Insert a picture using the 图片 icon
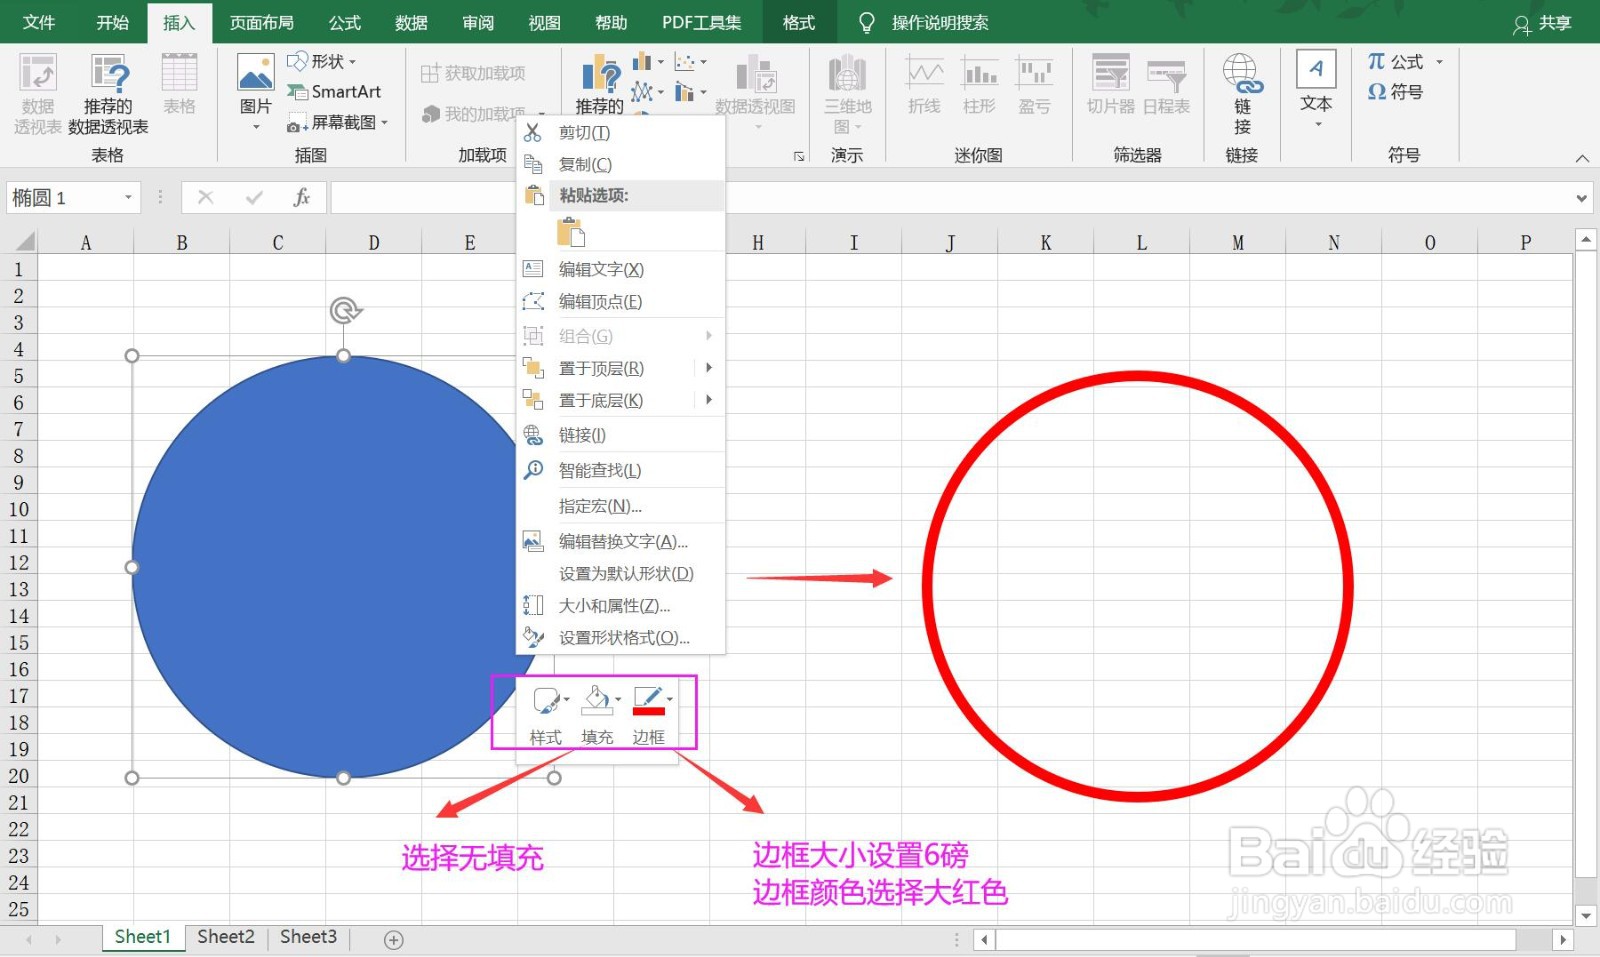Viewport: 1600px width, 957px height. 254,90
